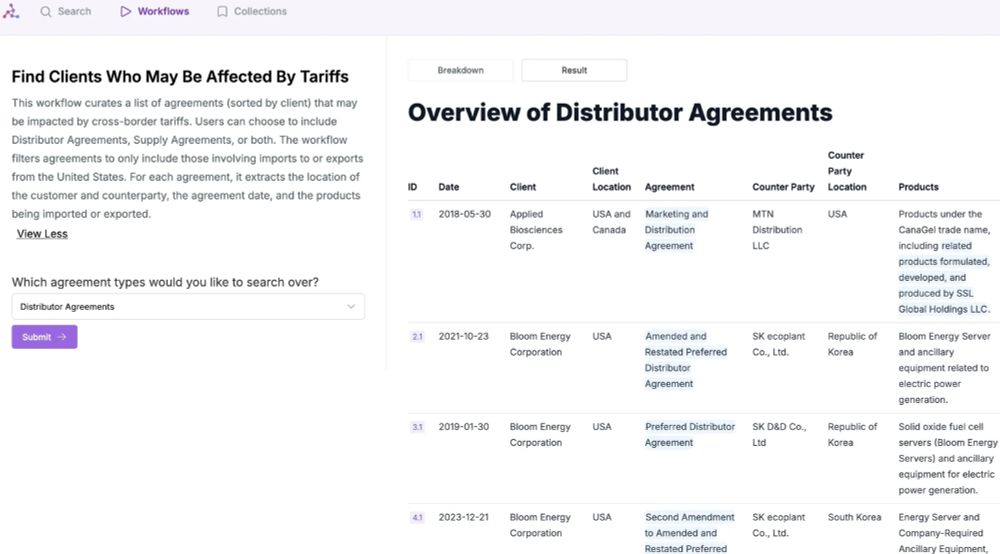Click the Search magnifier icon
The height and width of the screenshot is (554, 1000).
pyautogui.click(x=45, y=11)
